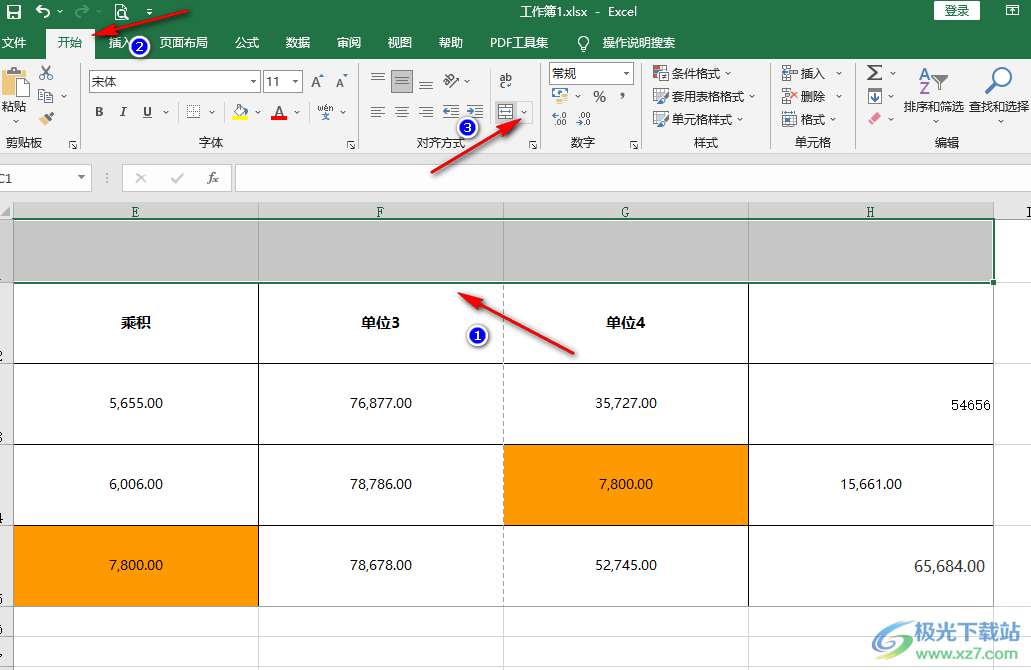Click the decrease indent icon
Screen dimensions: 1031x670
point(451,112)
